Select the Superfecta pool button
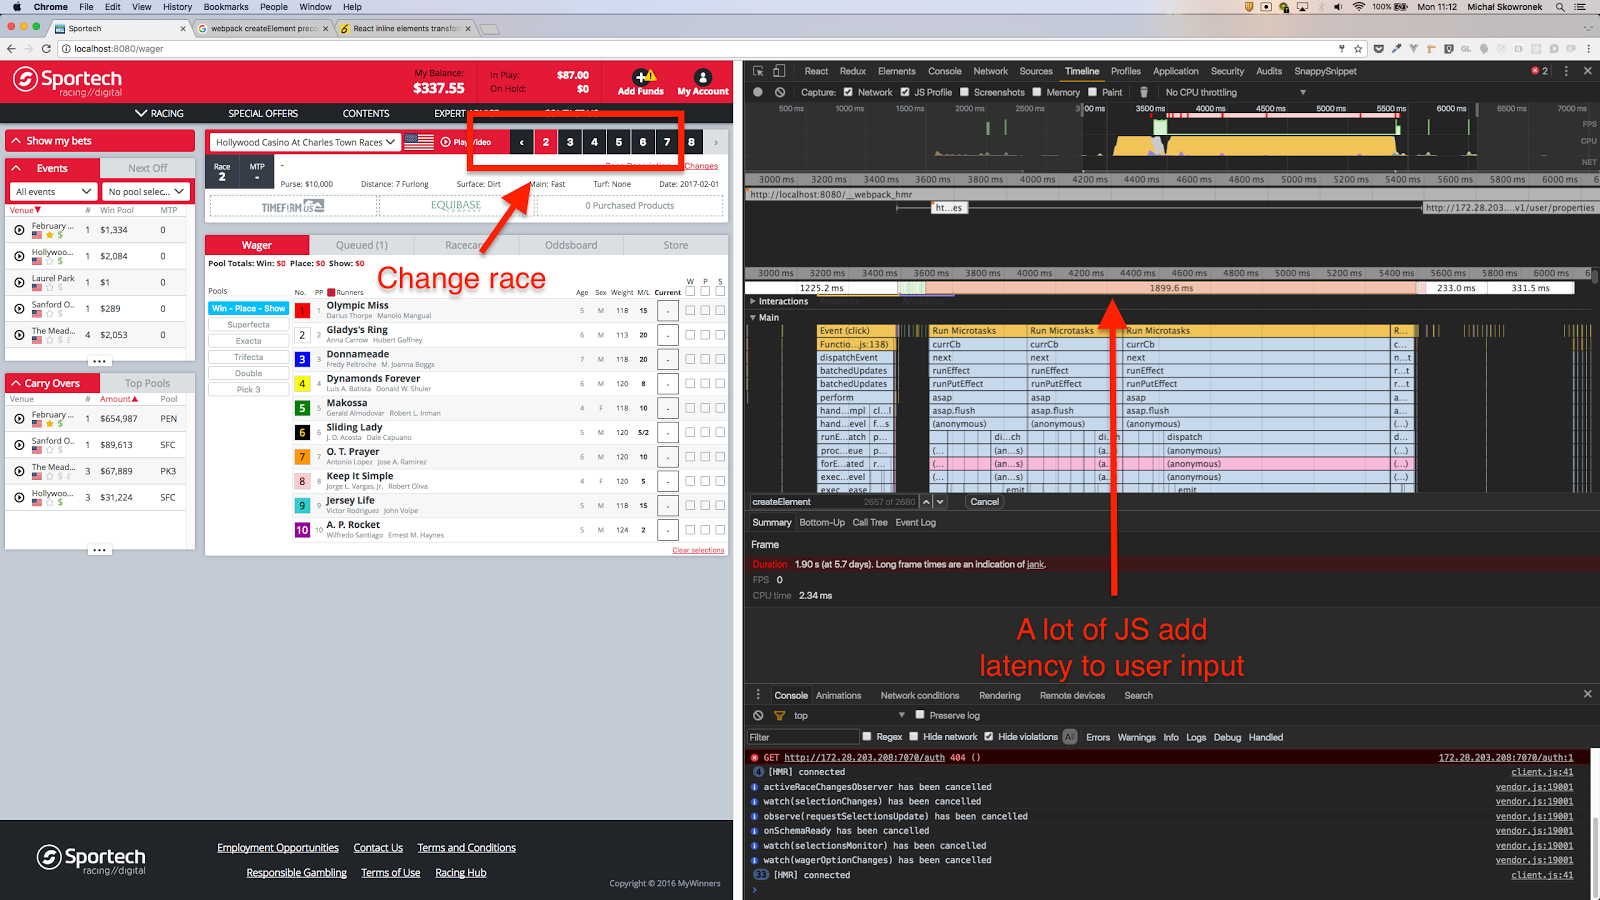 tap(248, 325)
